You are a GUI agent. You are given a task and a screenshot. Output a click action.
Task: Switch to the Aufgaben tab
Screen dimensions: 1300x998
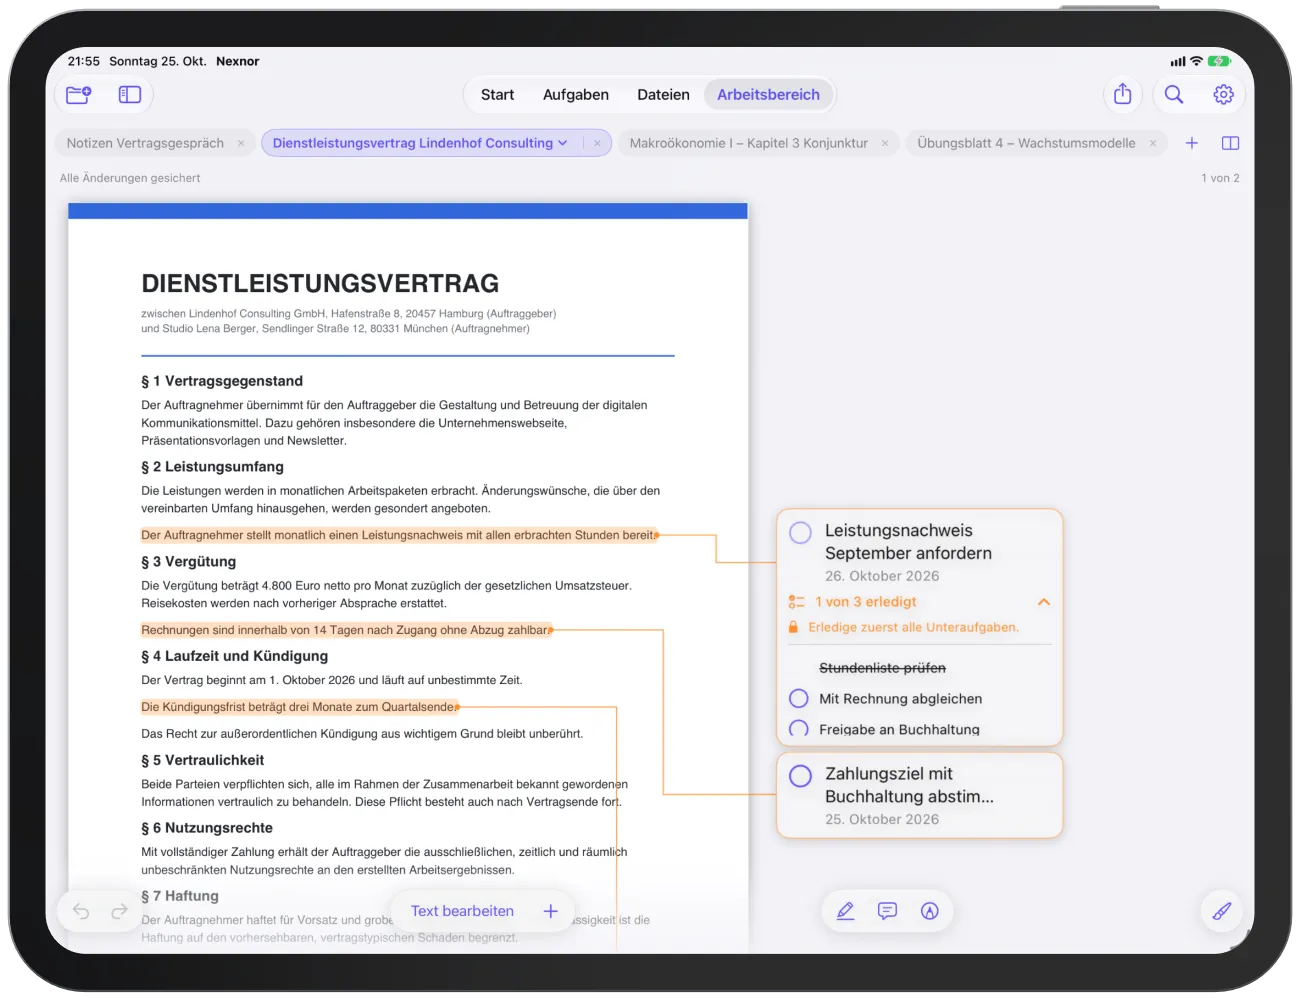[576, 95]
